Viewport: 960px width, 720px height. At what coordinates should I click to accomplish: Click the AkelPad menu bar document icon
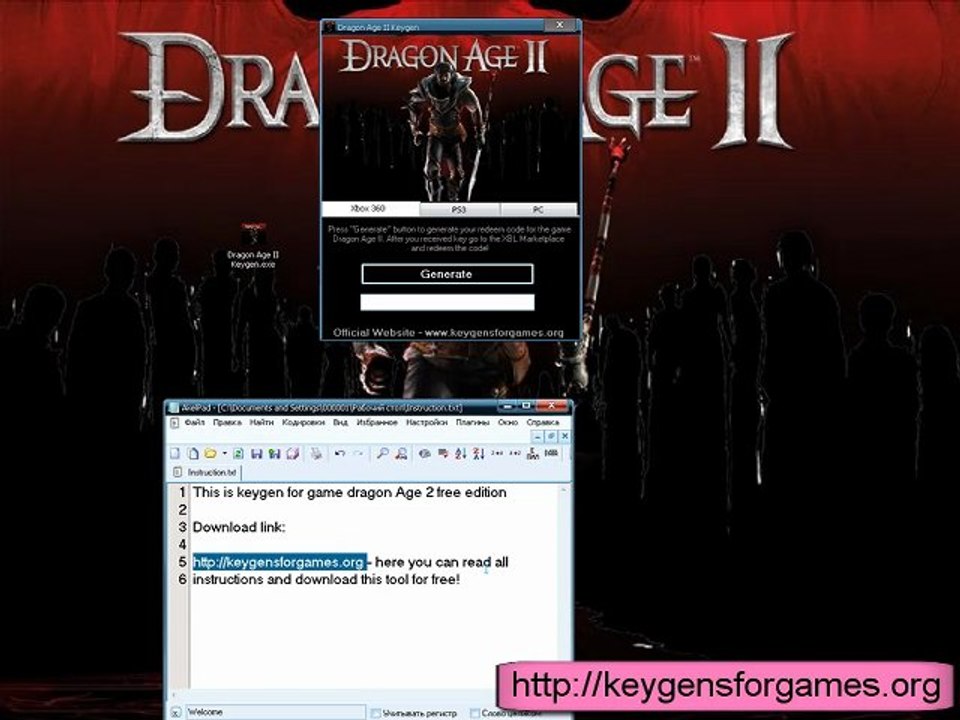point(174,422)
